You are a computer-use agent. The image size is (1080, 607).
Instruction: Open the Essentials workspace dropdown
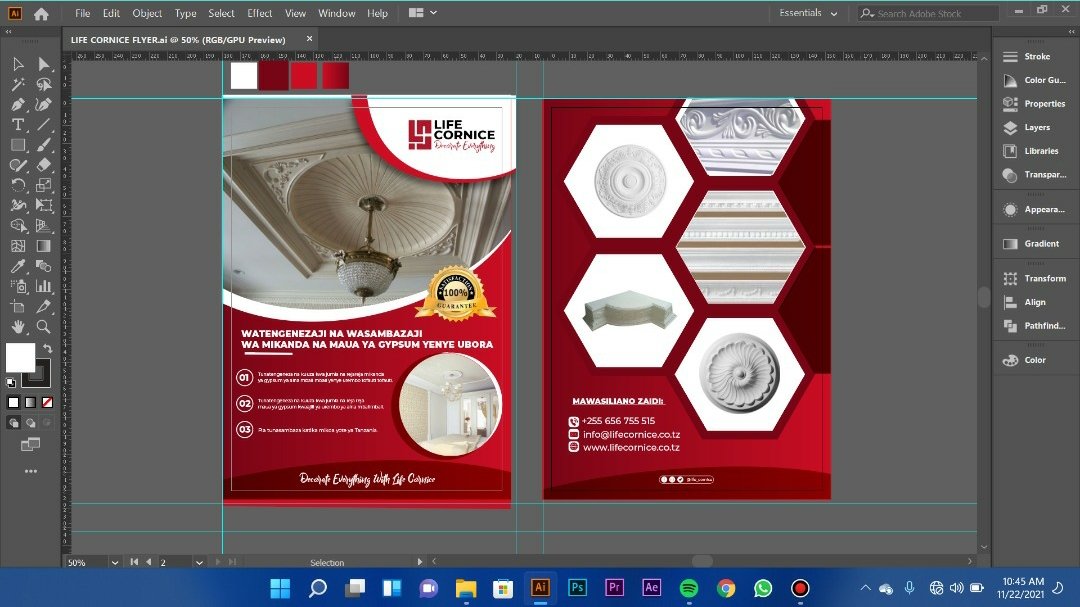pos(808,13)
